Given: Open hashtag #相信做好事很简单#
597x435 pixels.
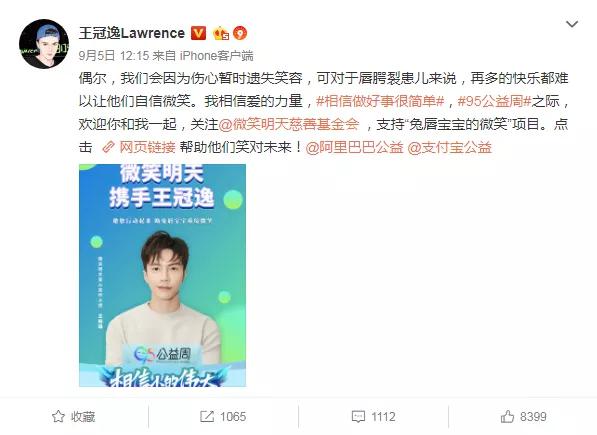Looking at the screenshot, I should (x=380, y=101).
